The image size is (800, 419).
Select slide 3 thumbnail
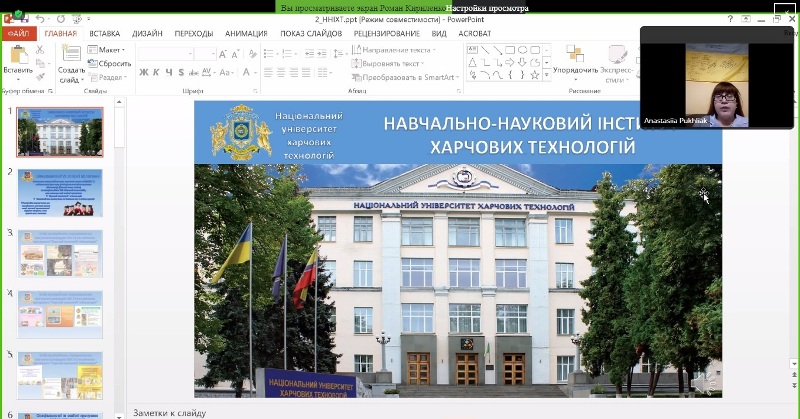[60, 254]
